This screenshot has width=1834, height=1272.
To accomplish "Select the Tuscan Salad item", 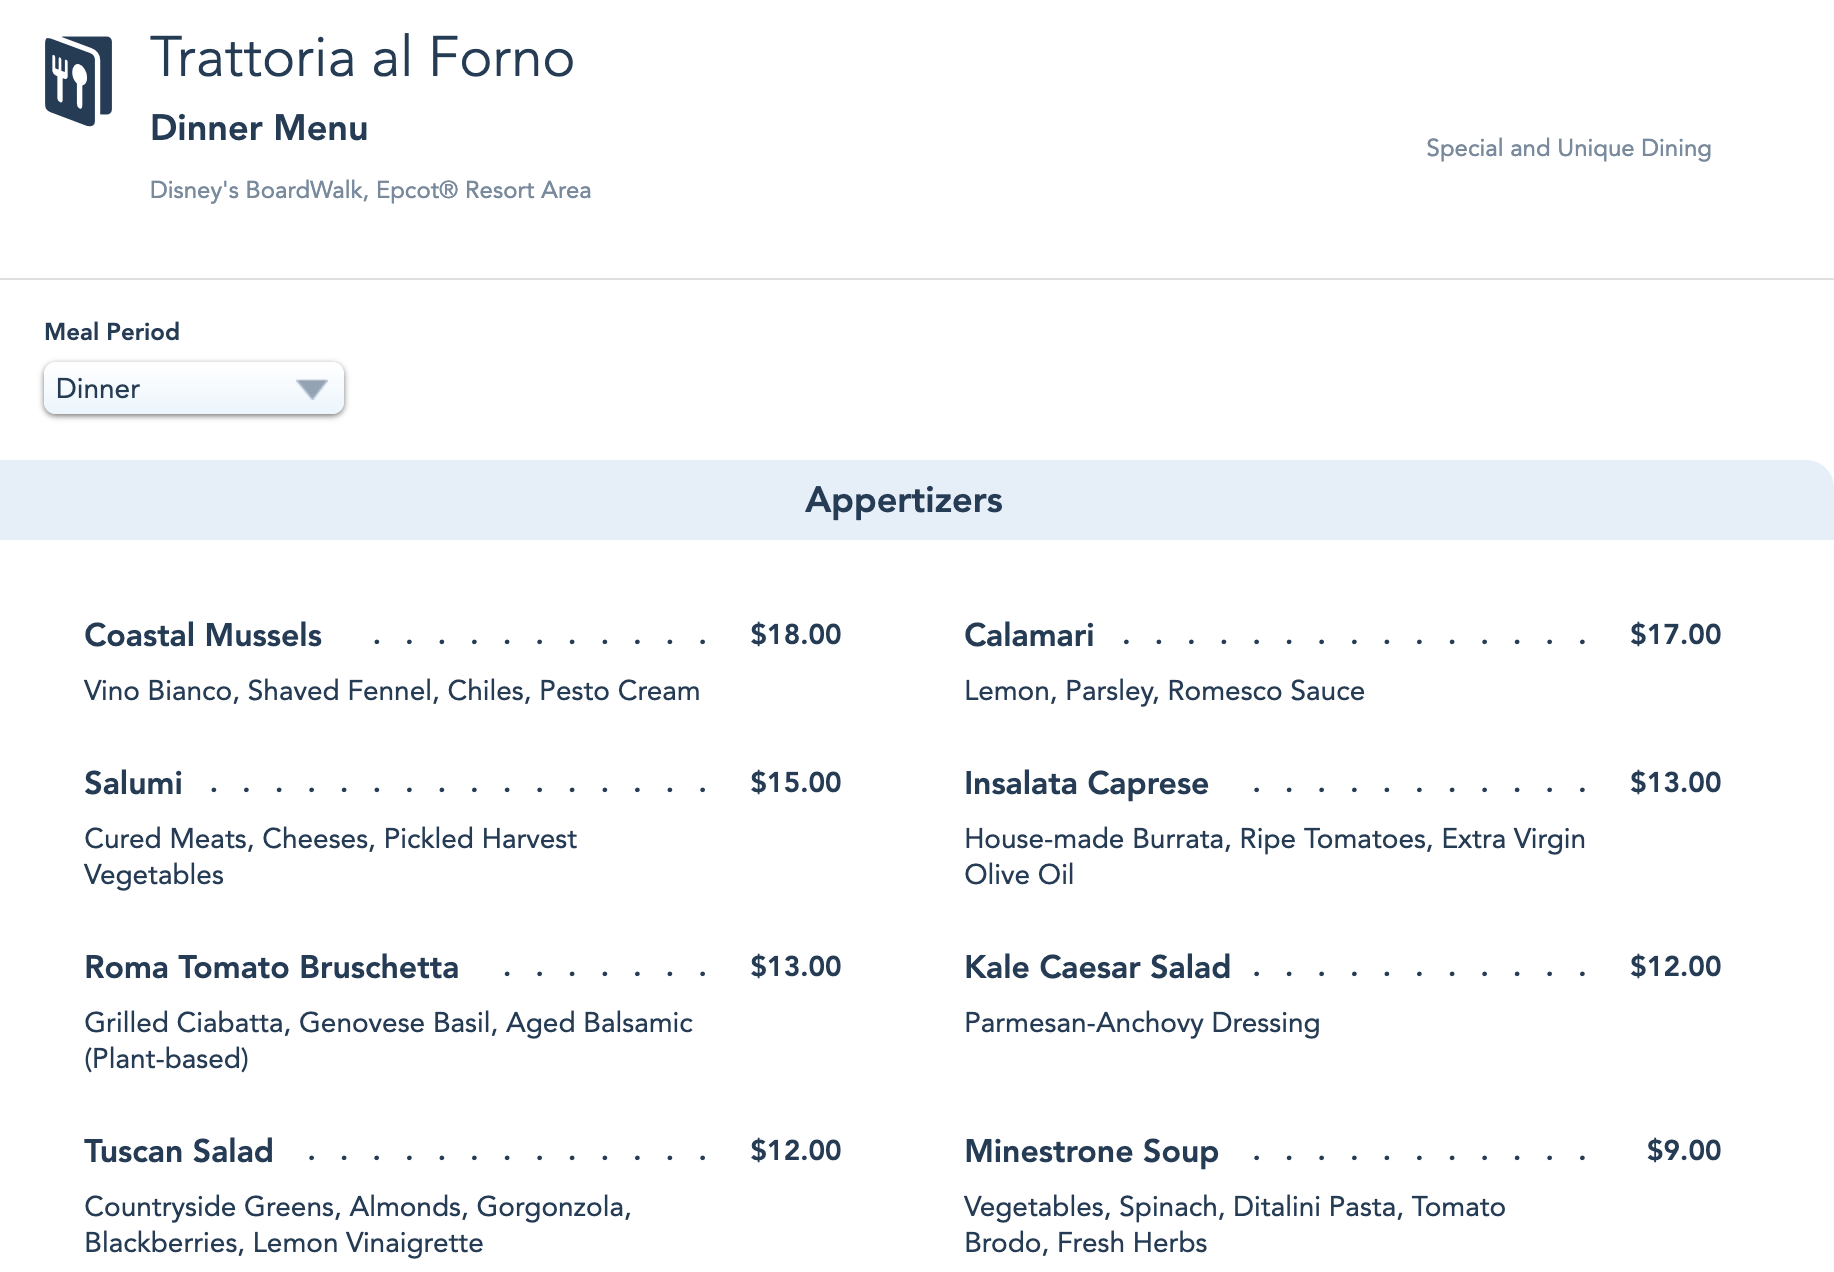I will [178, 1151].
